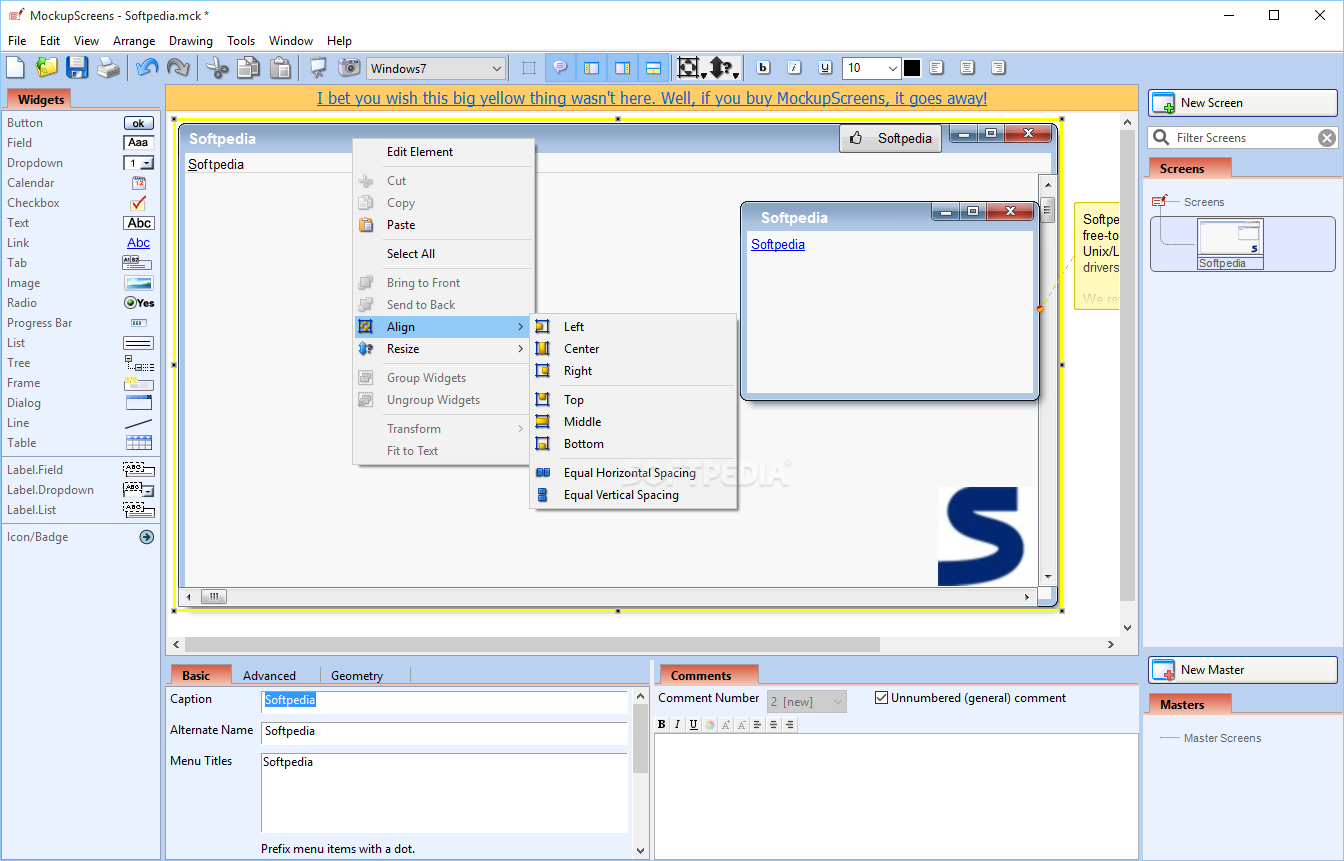1344x861 pixels.
Task: Open the Drawing menu
Action: point(190,41)
